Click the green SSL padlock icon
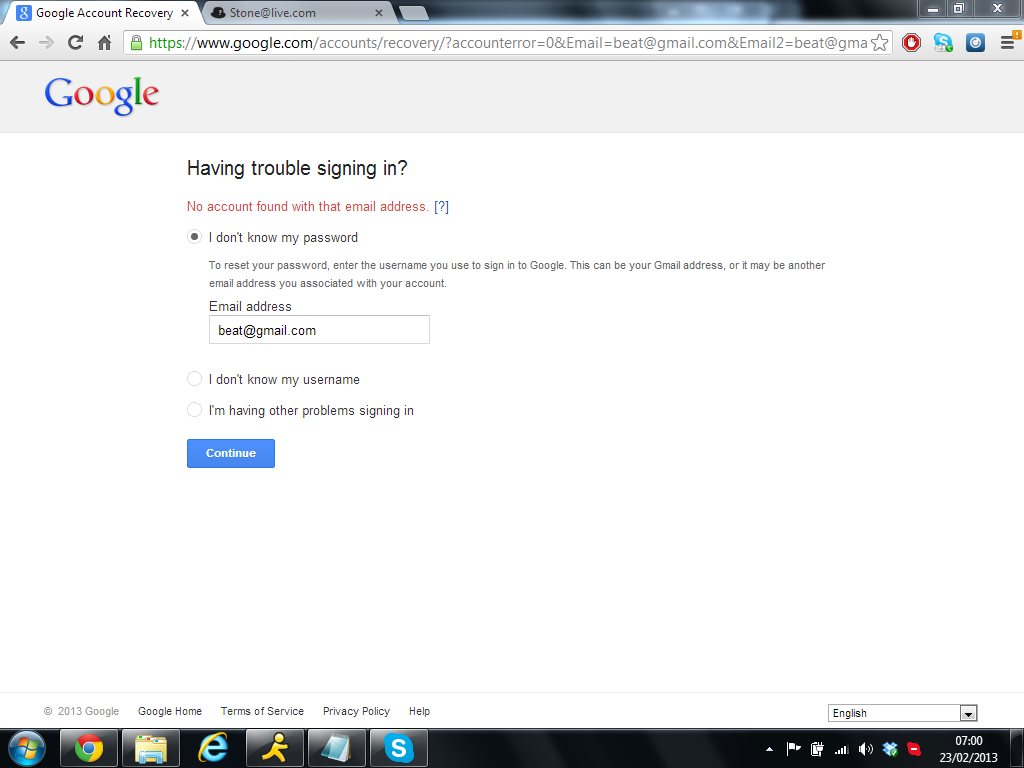This screenshot has height=768, width=1024. (136, 43)
